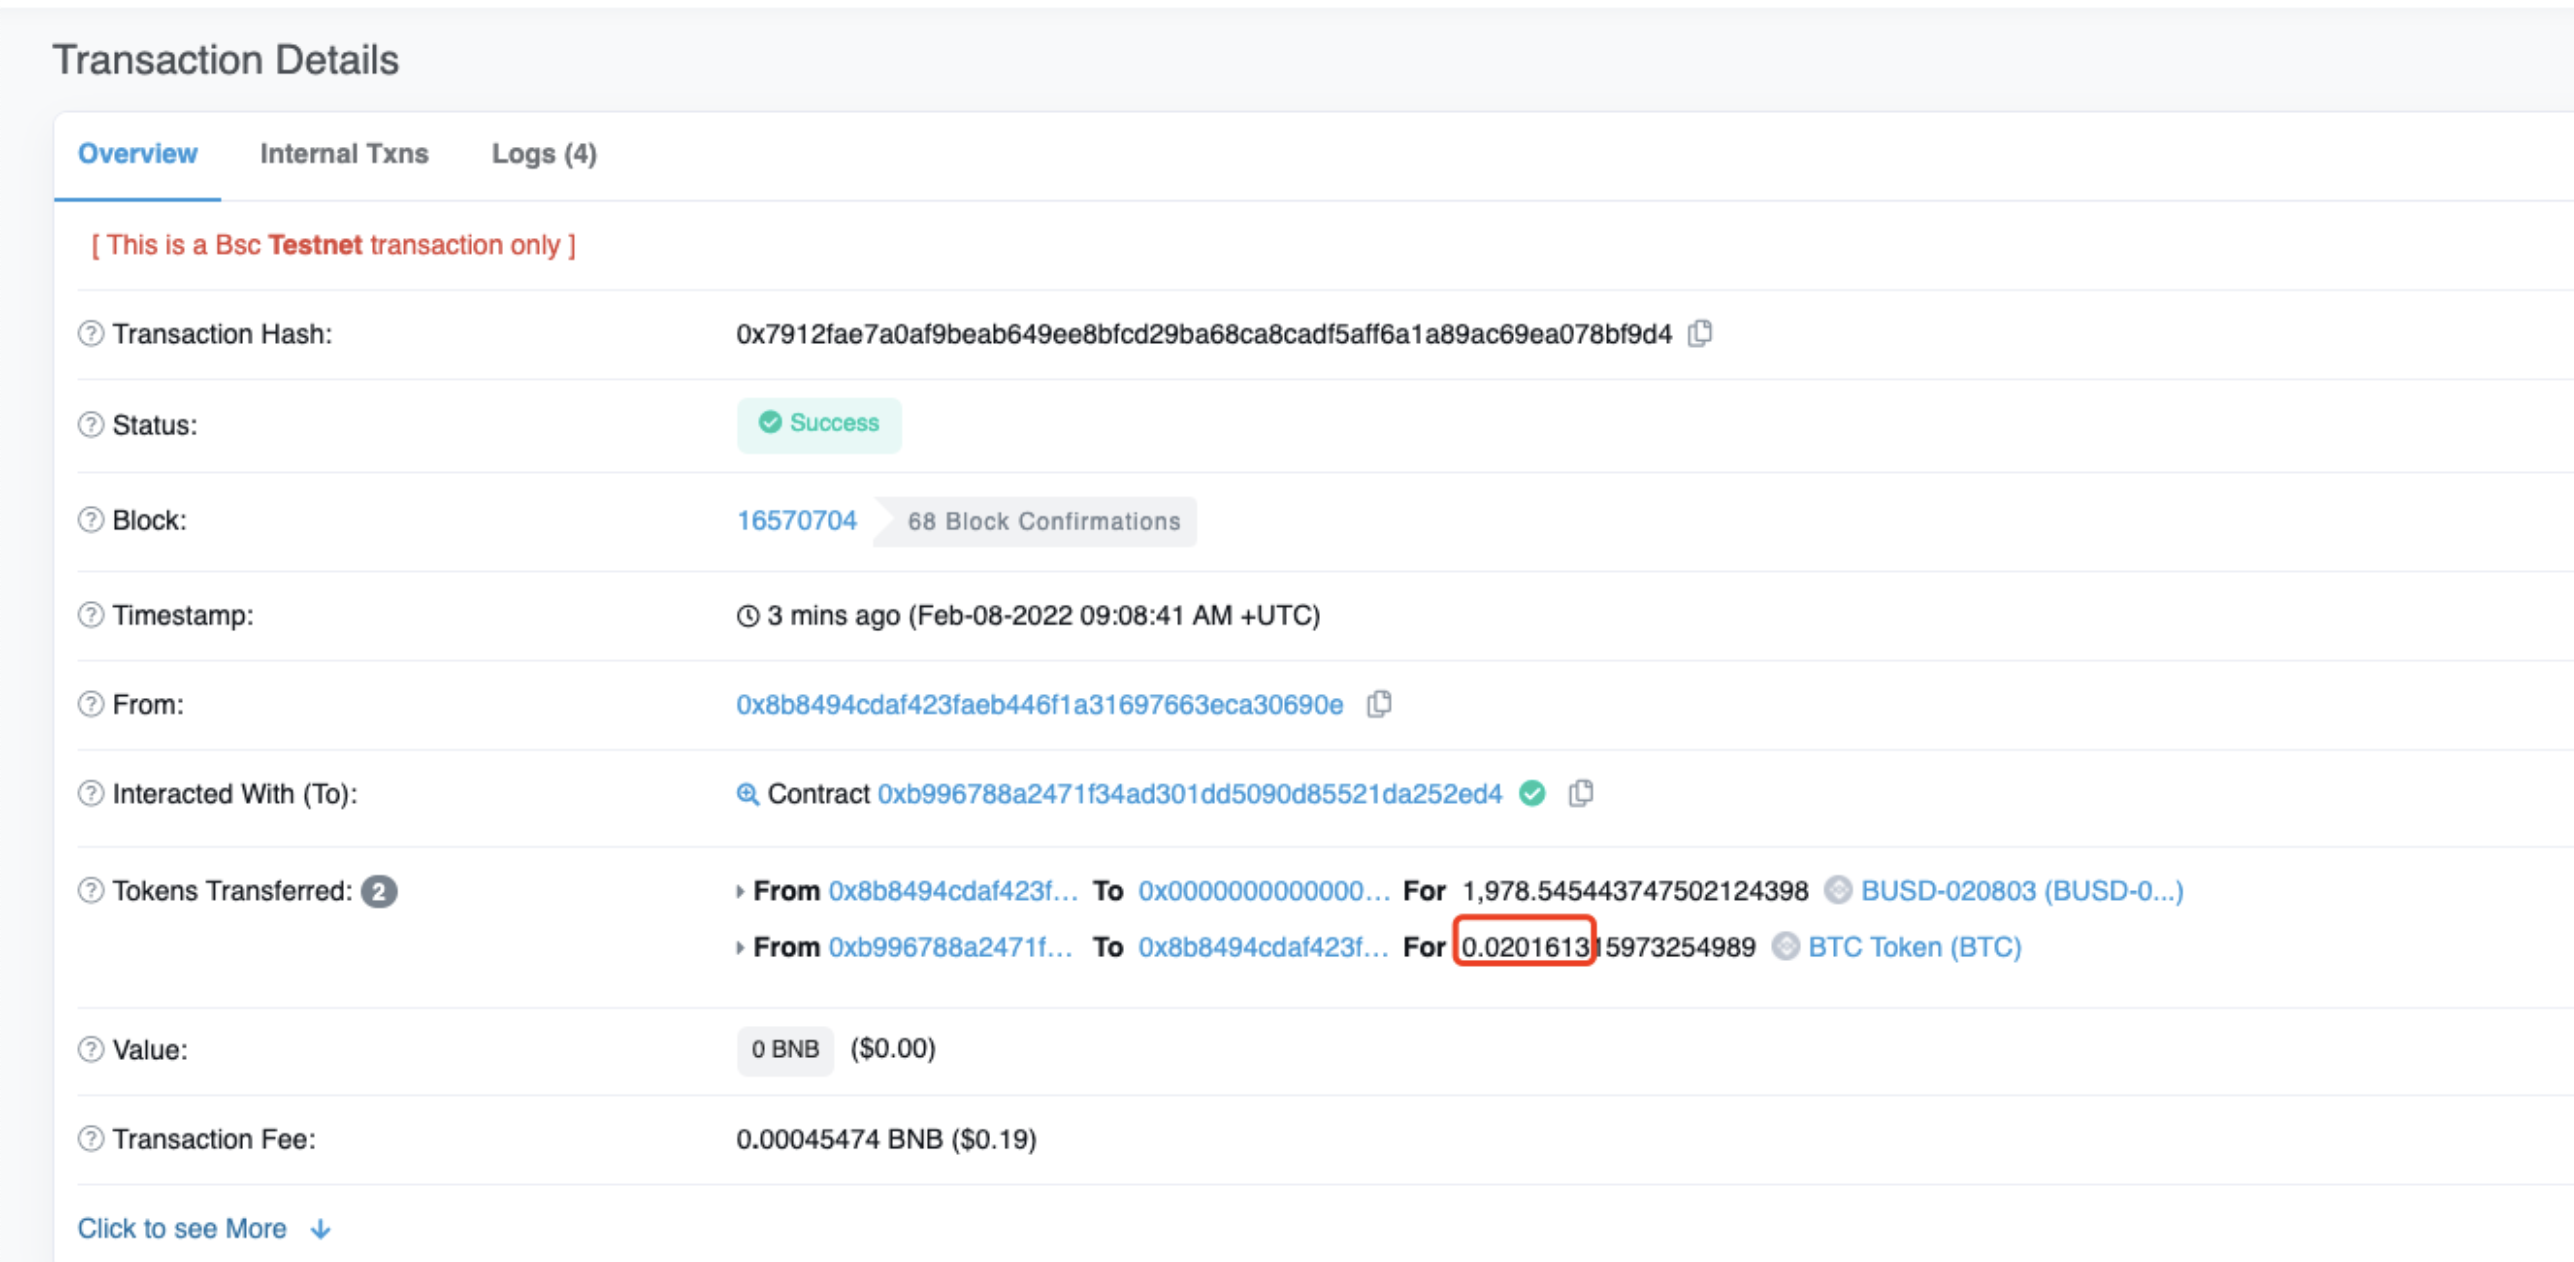
Task: Expand the BTC Token transfer row
Action: click(x=740, y=947)
